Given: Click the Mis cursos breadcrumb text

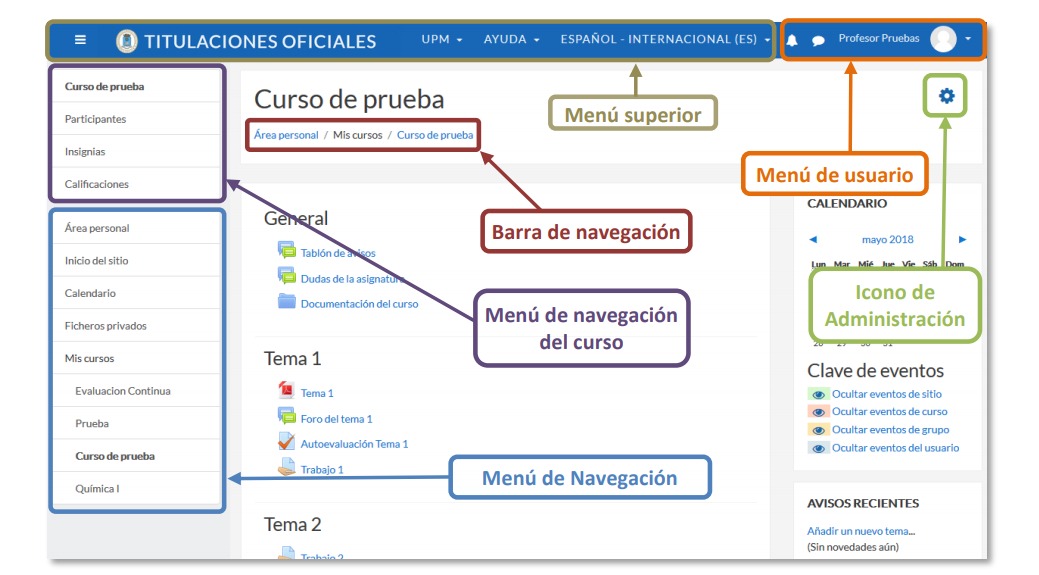Looking at the screenshot, I should [x=358, y=135].
